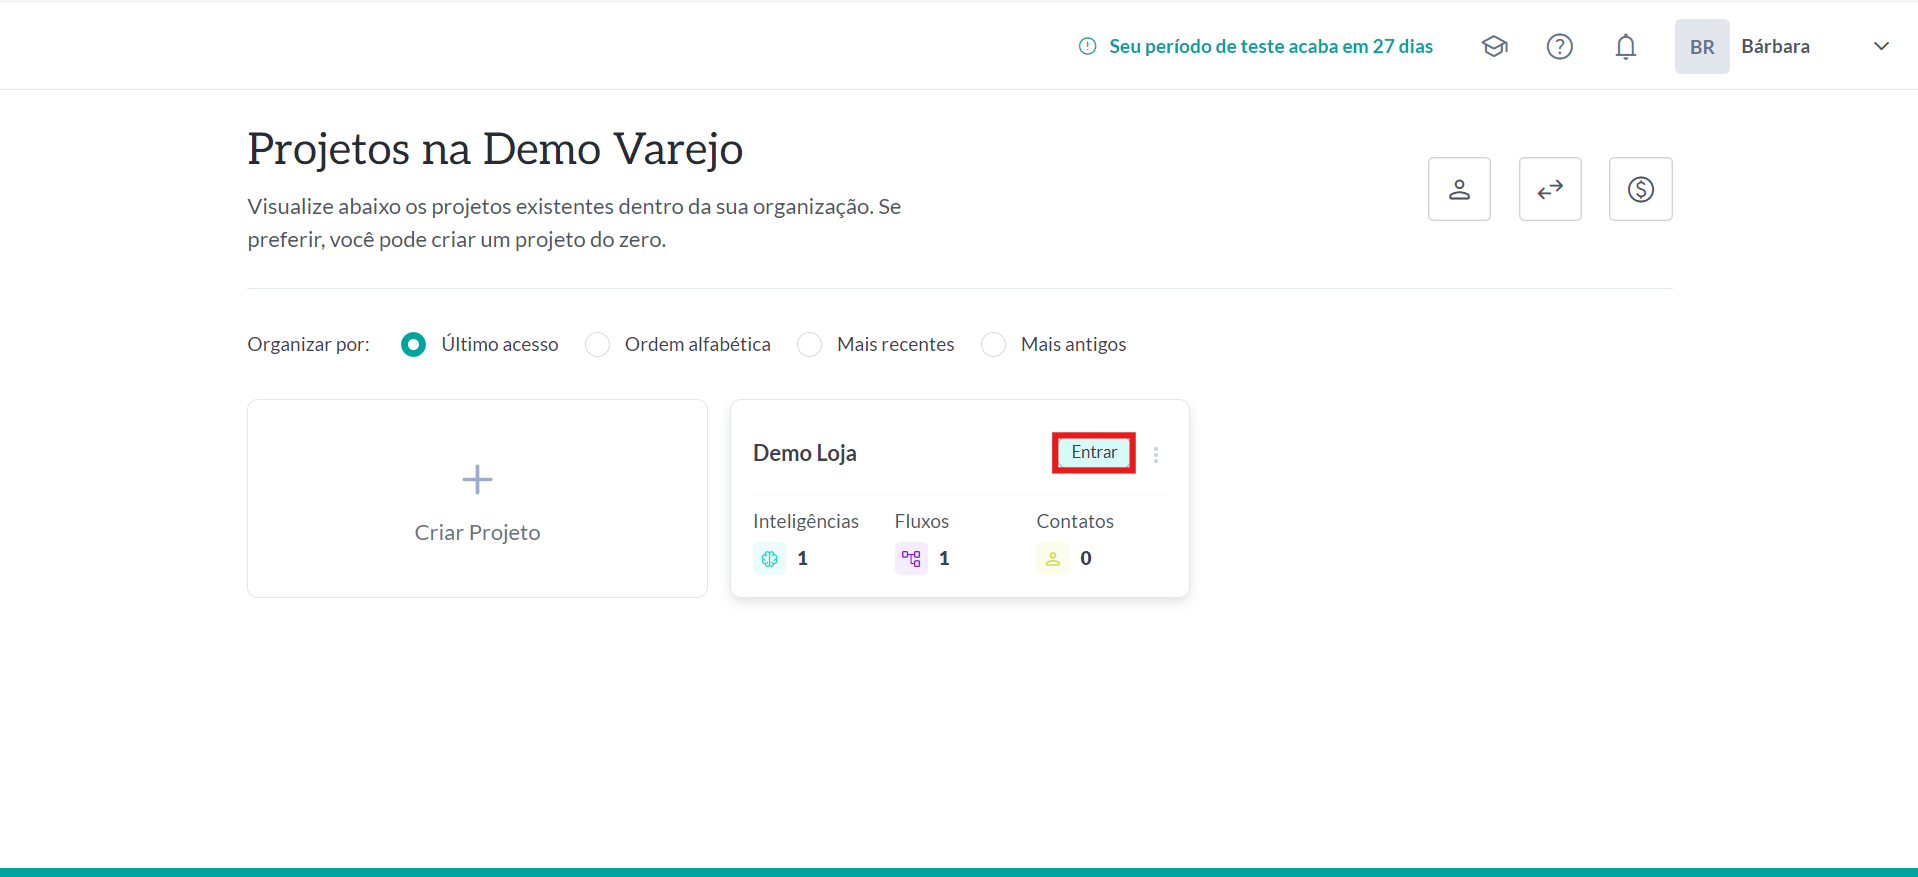Viewport: 1918px width, 877px height.
Task: Choose the Mais recentes sorting option
Action: (x=809, y=345)
